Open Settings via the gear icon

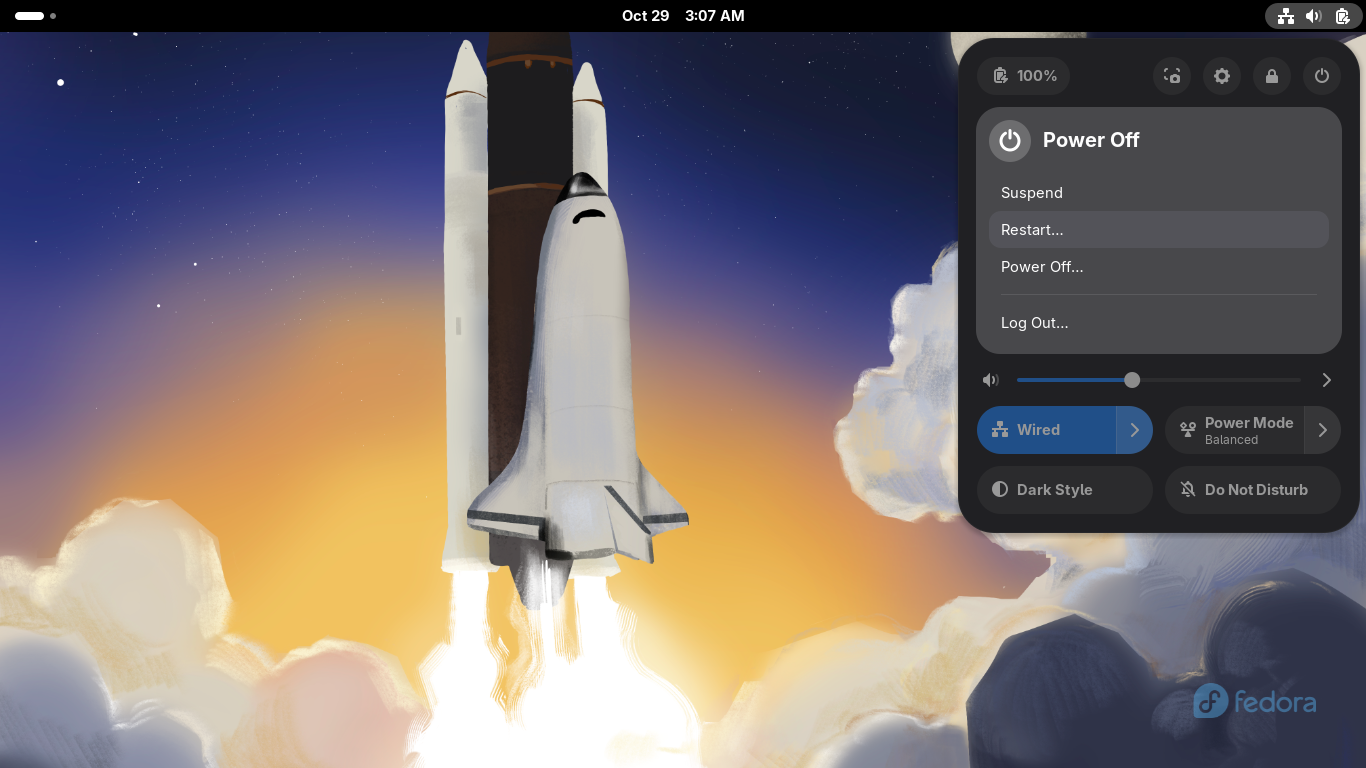[1222, 76]
